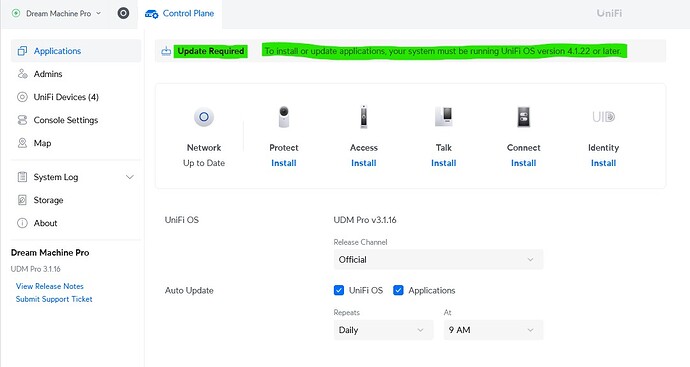Open Applications in the sidebar
690x367 pixels.
(76, 51)
